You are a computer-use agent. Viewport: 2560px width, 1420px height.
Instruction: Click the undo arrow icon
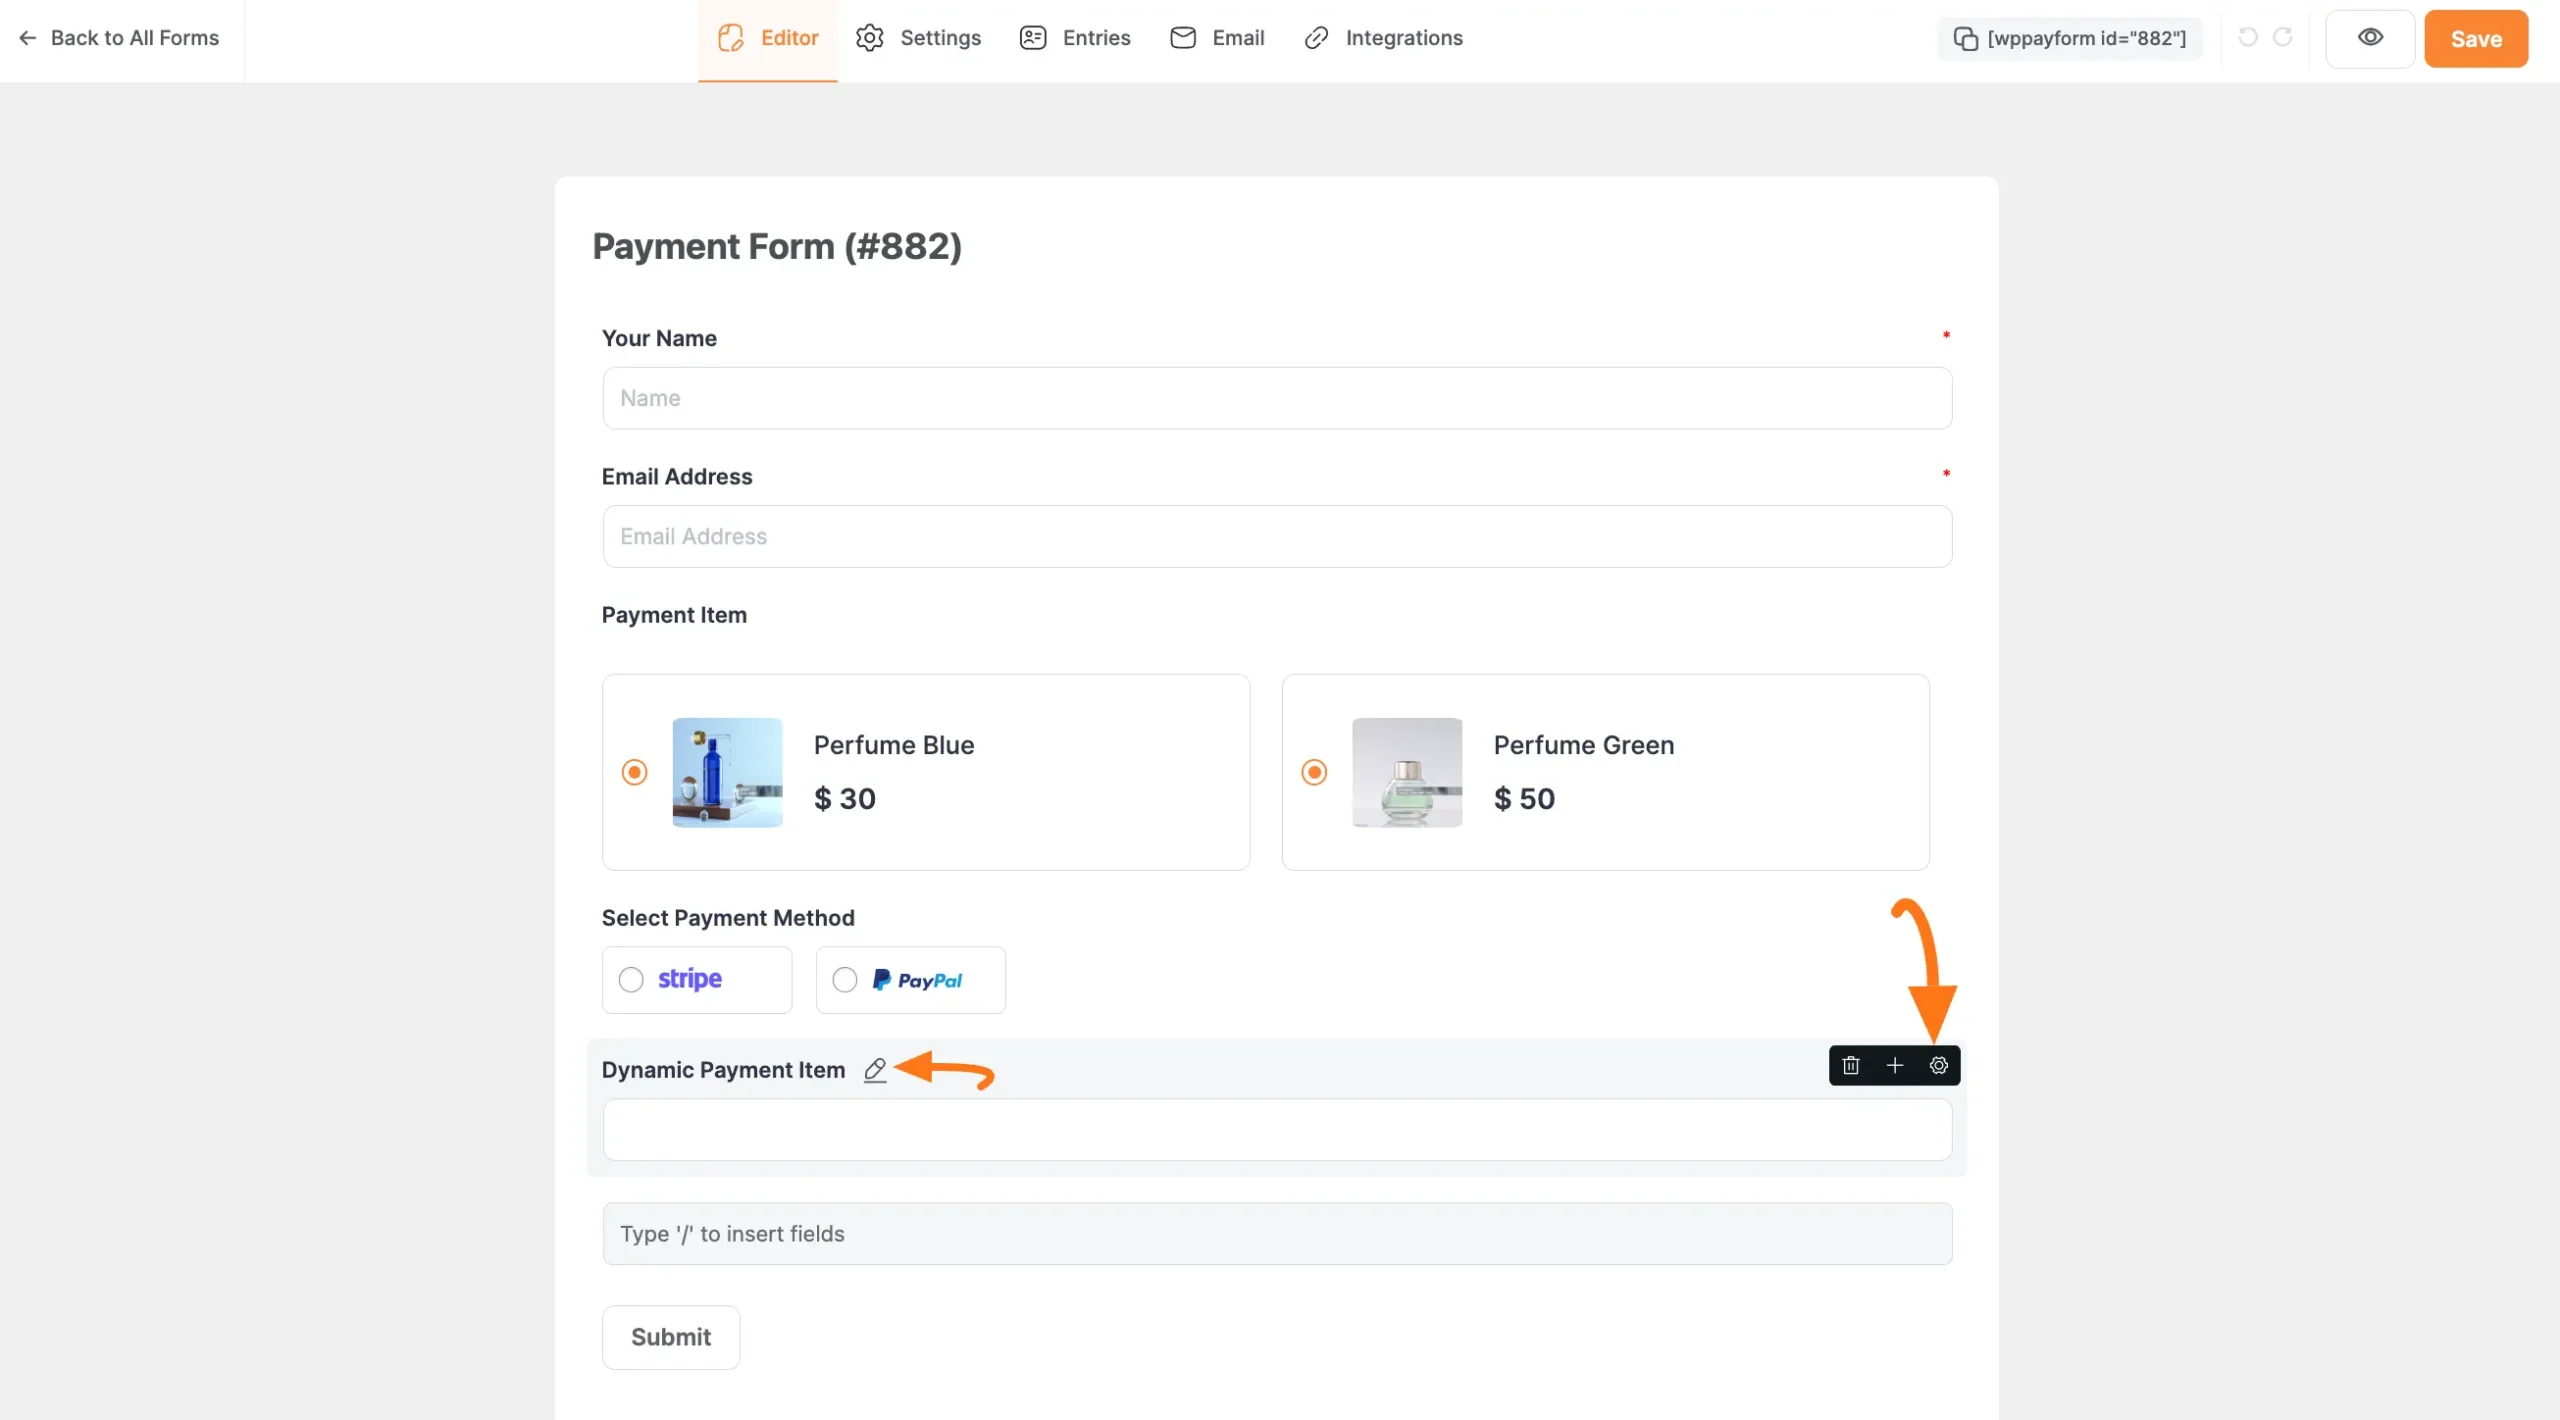coord(2248,37)
